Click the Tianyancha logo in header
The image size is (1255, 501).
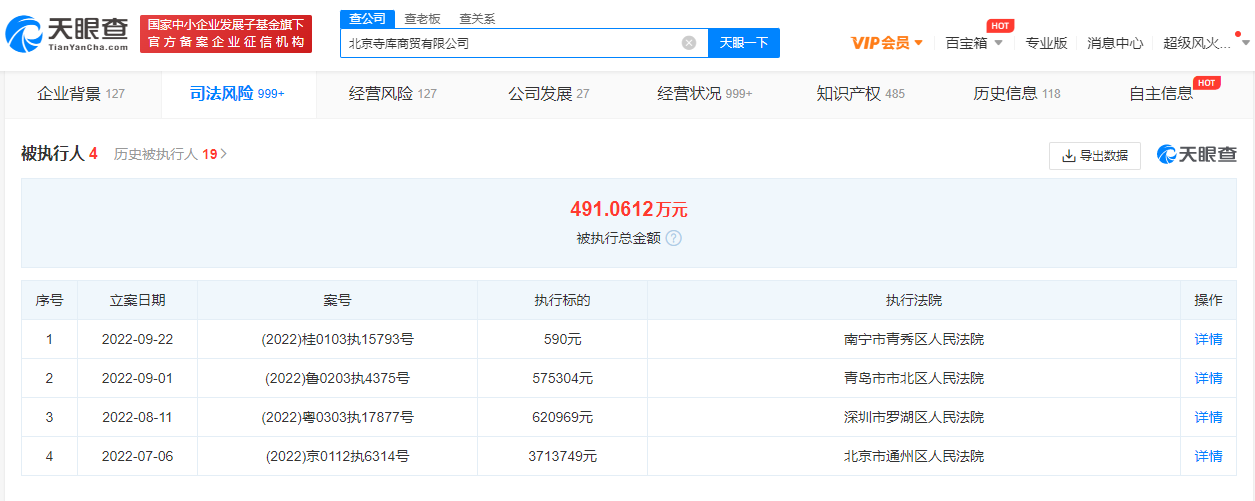(67, 35)
